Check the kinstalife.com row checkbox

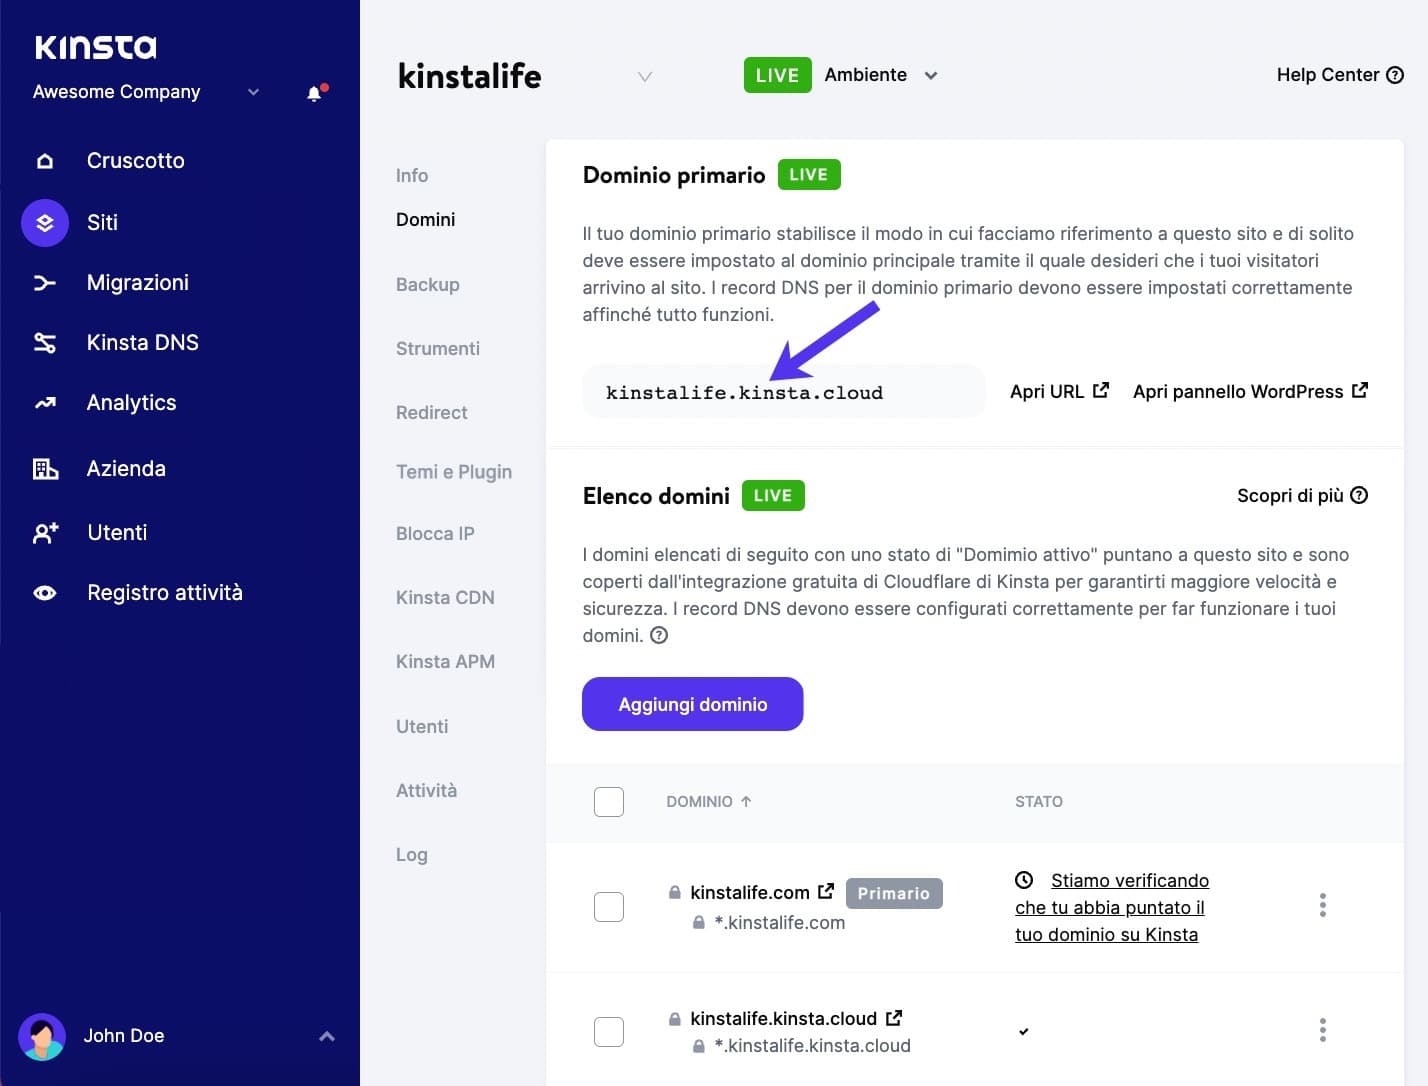(x=608, y=906)
